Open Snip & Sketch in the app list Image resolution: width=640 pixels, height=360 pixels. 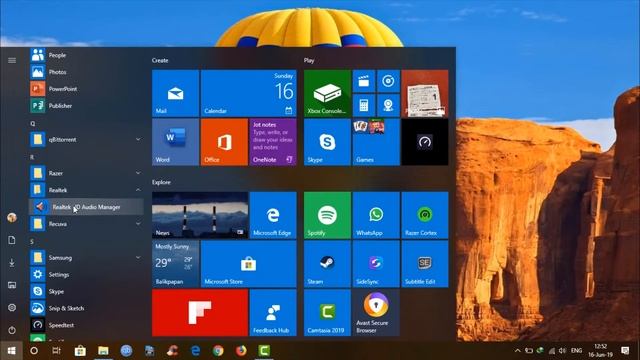87,308
